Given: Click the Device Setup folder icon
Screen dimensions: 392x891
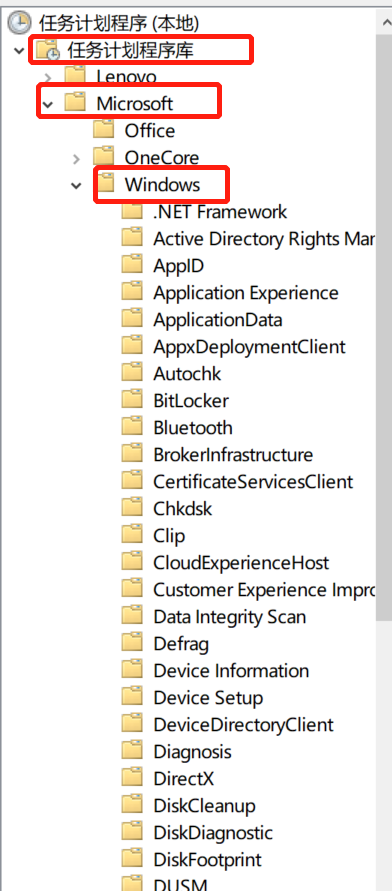Looking at the screenshot, I should coord(132,697).
